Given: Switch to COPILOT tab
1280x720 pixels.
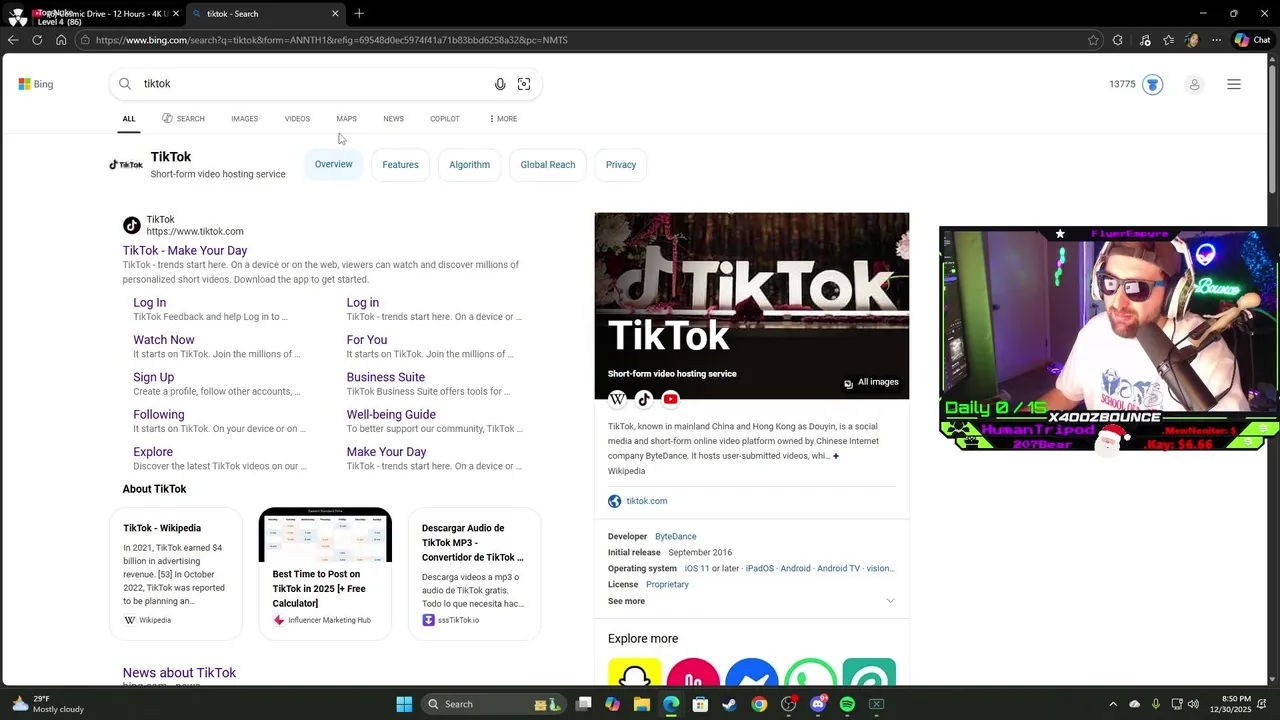Looking at the screenshot, I should coord(445,119).
